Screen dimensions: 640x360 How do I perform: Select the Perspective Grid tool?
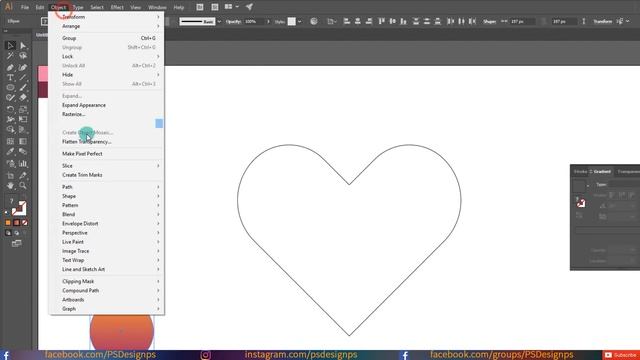[23, 130]
